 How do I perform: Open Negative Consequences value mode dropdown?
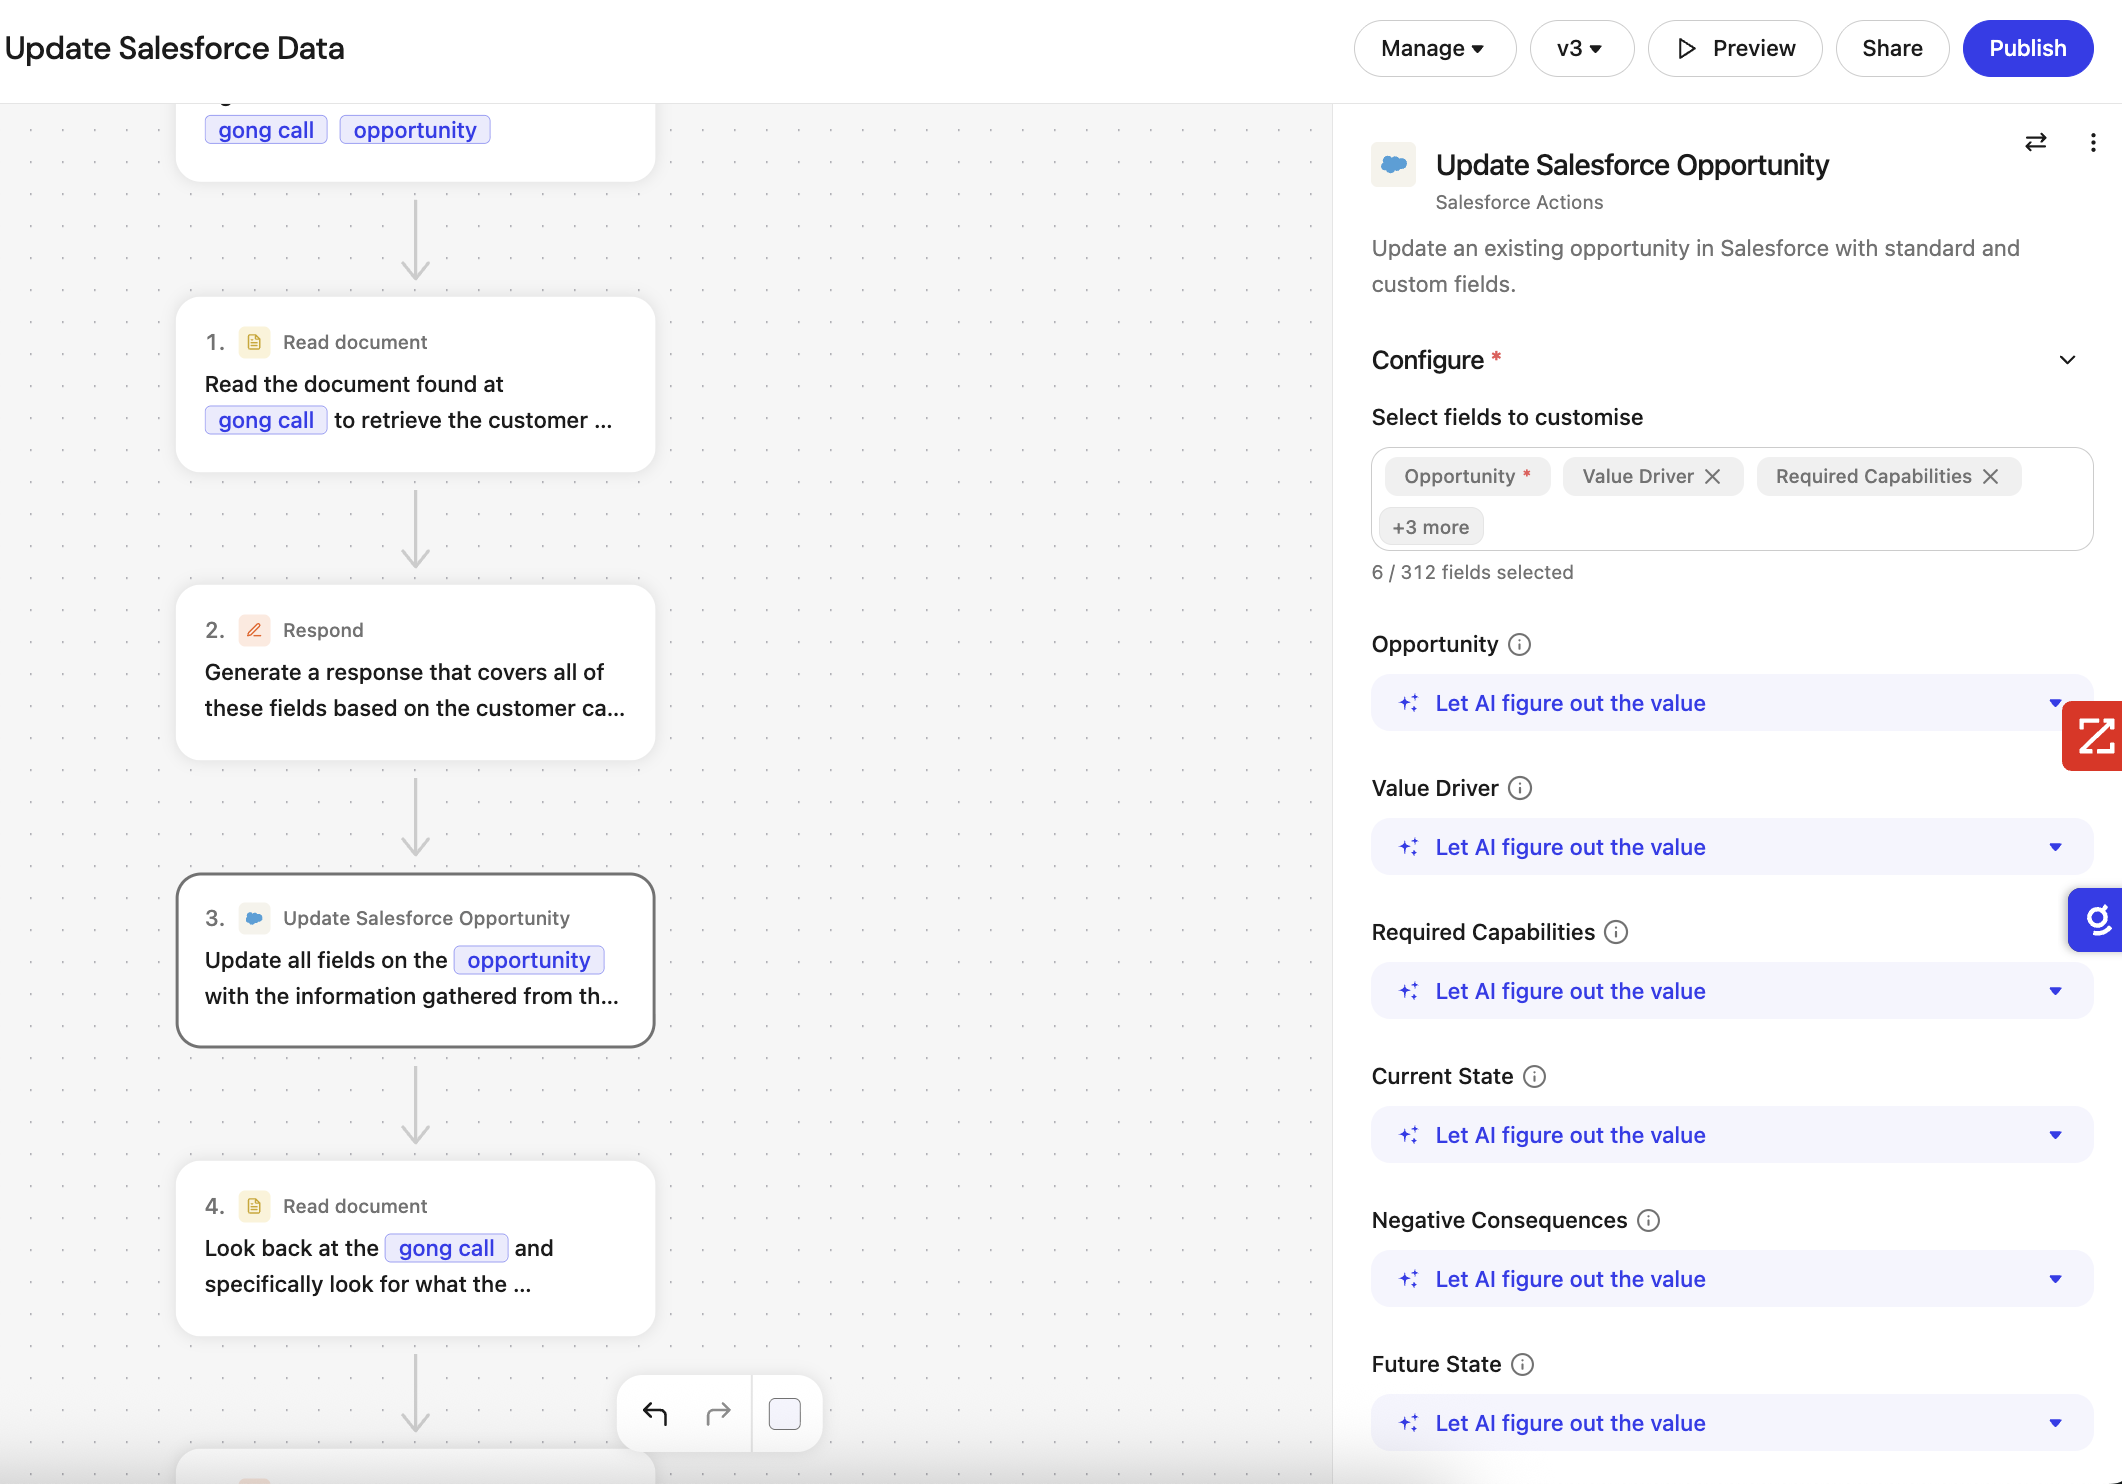point(1731,1279)
